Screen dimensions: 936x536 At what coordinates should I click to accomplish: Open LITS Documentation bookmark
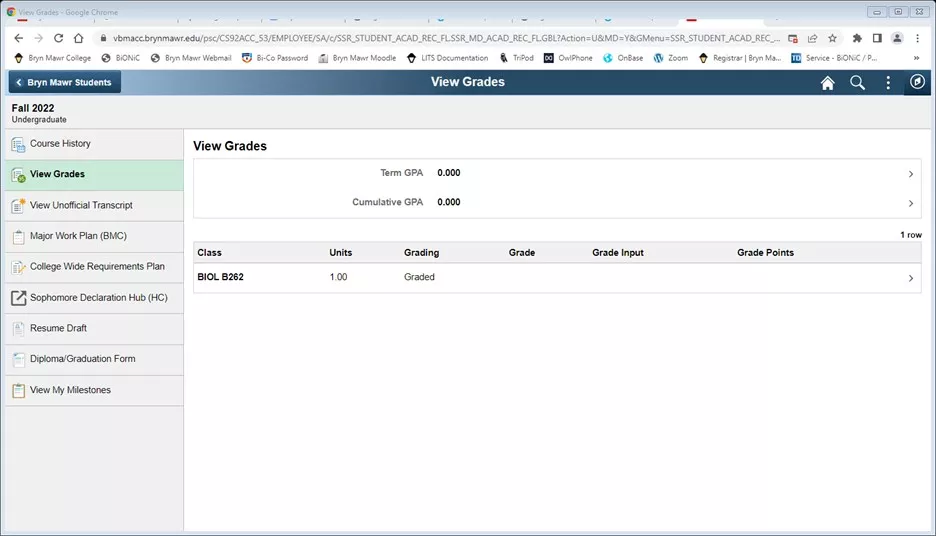pos(447,58)
